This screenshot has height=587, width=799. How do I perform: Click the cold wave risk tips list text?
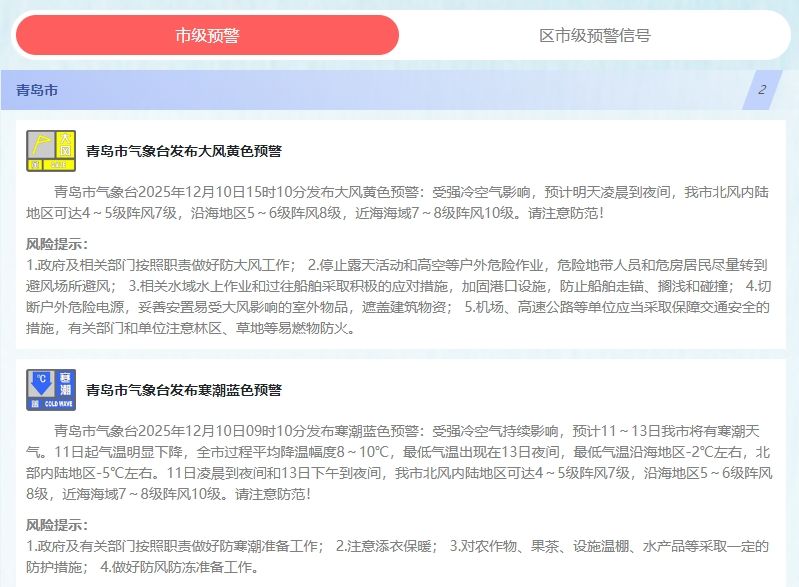(400, 557)
